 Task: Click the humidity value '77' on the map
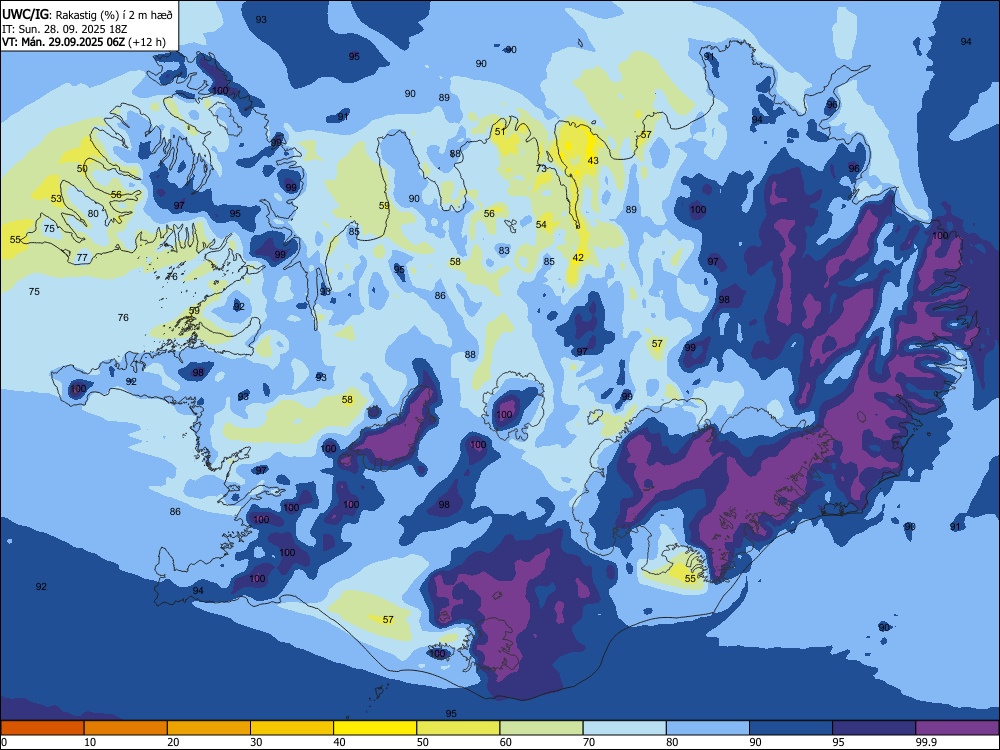pyautogui.click(x=82, y=258)
